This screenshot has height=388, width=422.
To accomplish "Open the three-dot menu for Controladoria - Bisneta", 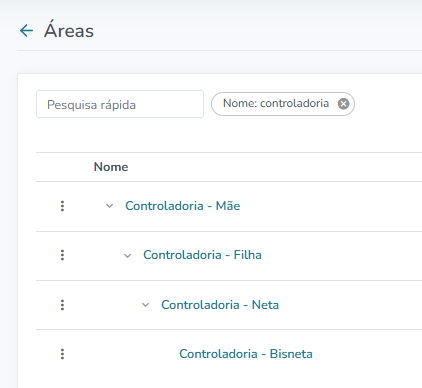I will [62, 354].
